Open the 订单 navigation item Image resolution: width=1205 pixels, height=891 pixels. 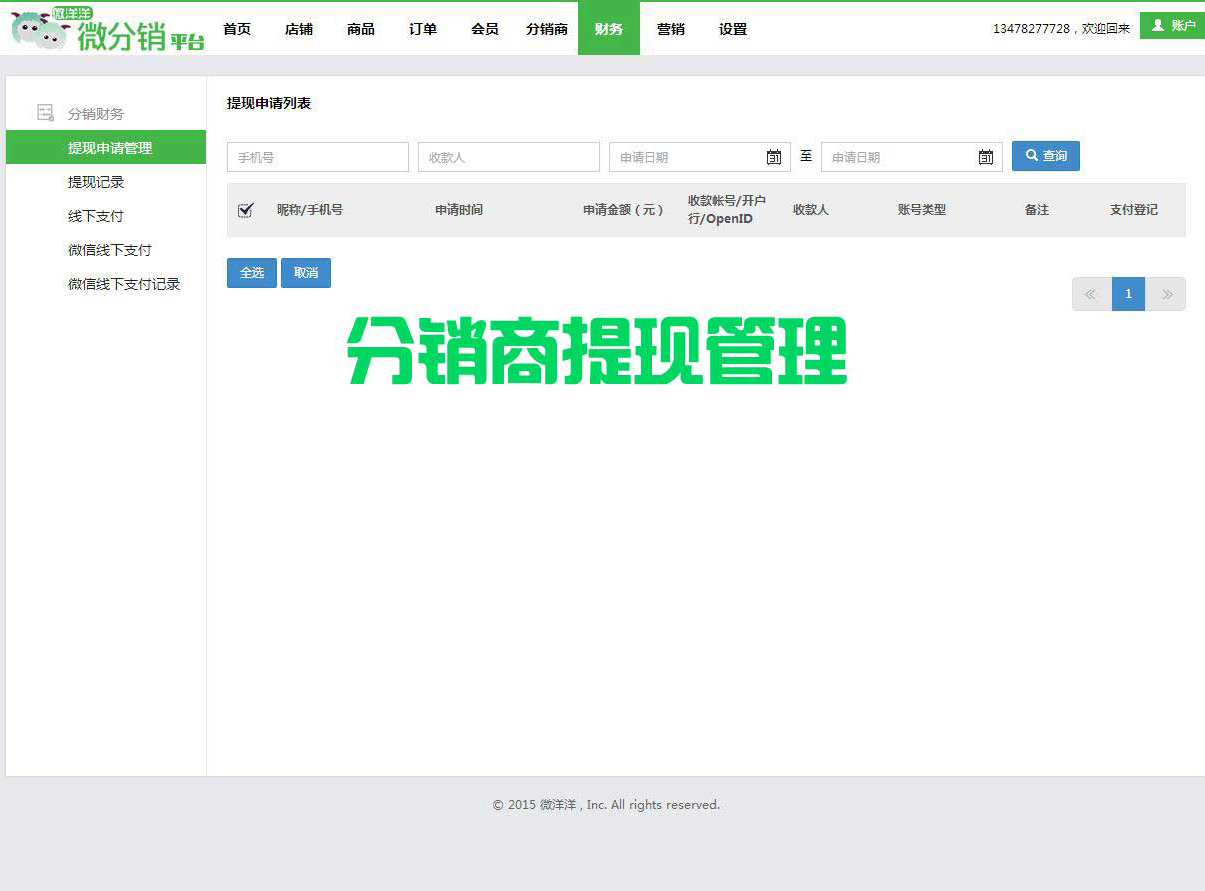click(423, 29)
